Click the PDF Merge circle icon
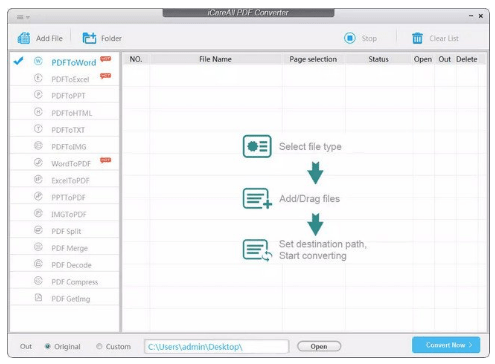The height and width of the screenshot is (364, 495). (38, 247)
